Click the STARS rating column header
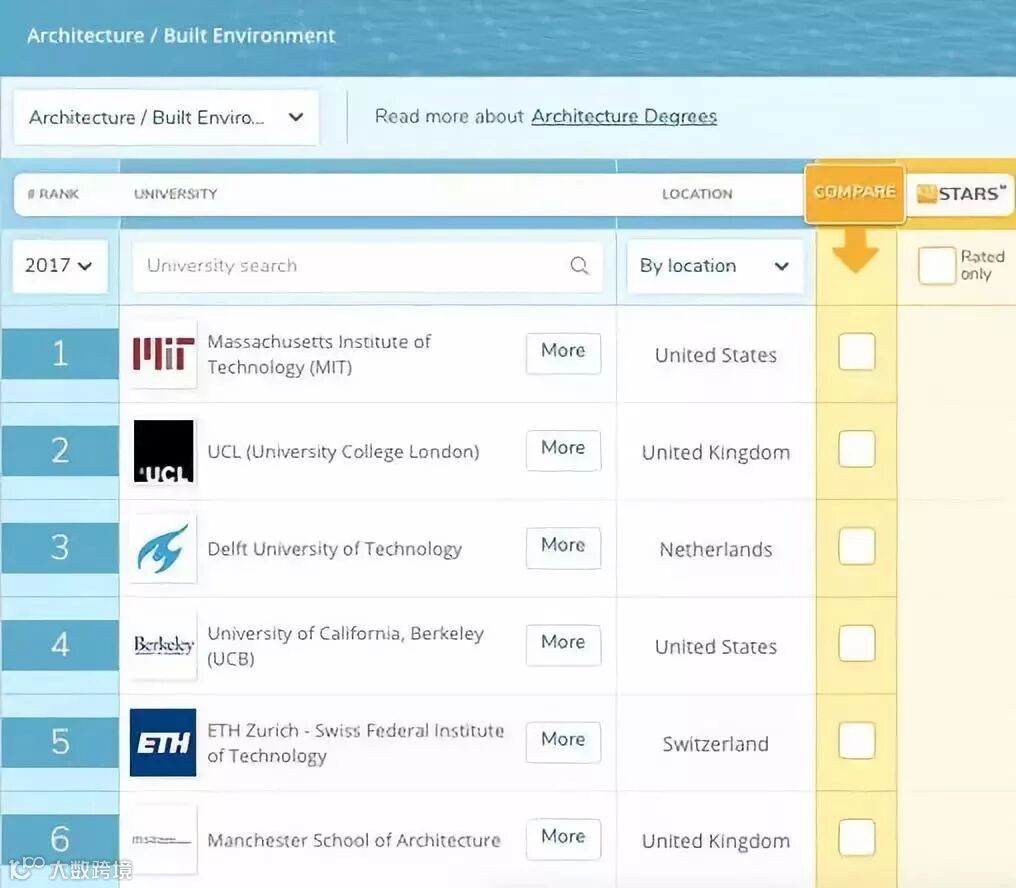 [x=961, y=193]
